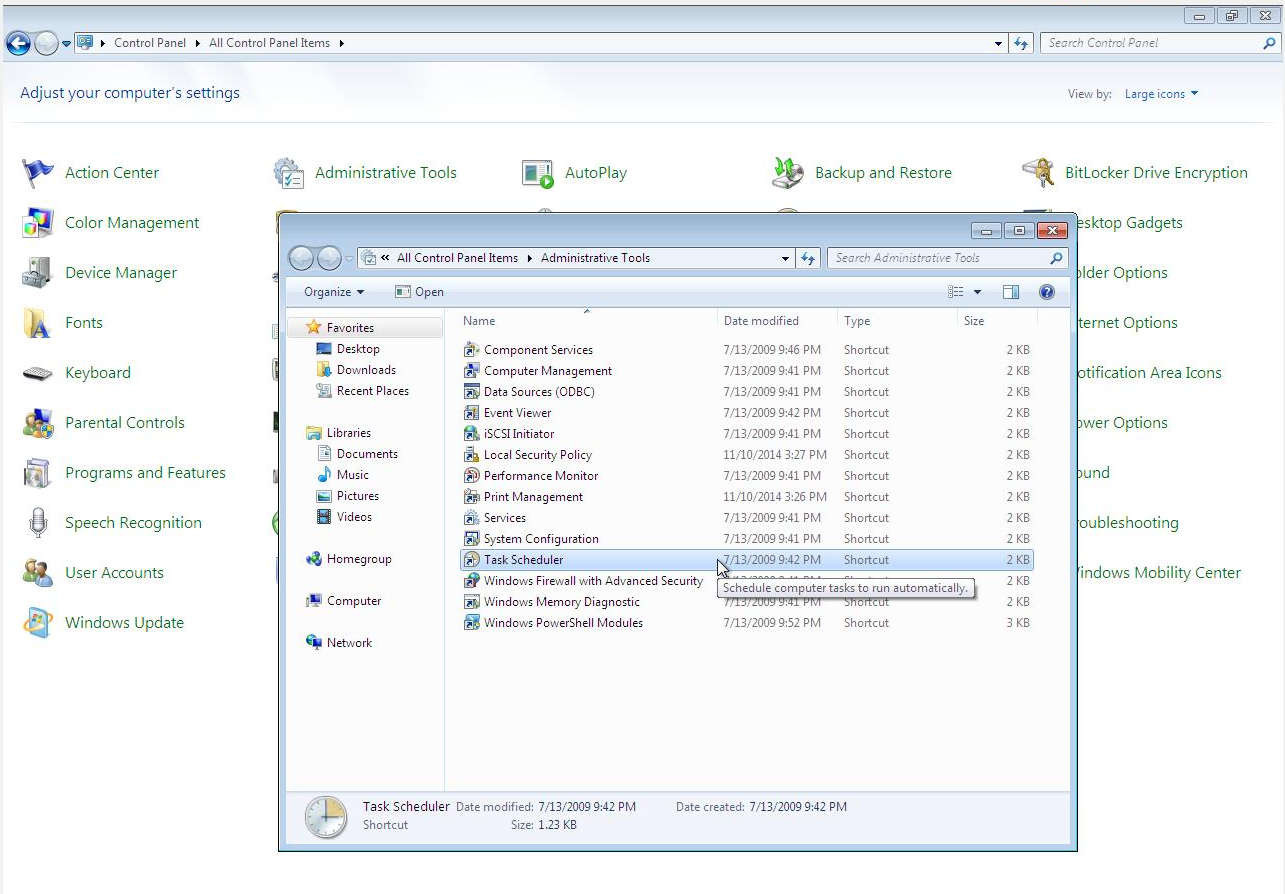Open Documents library in navigation pane
The height and width of the screenshot is (894, 1285).
click(x=367, y=454)
